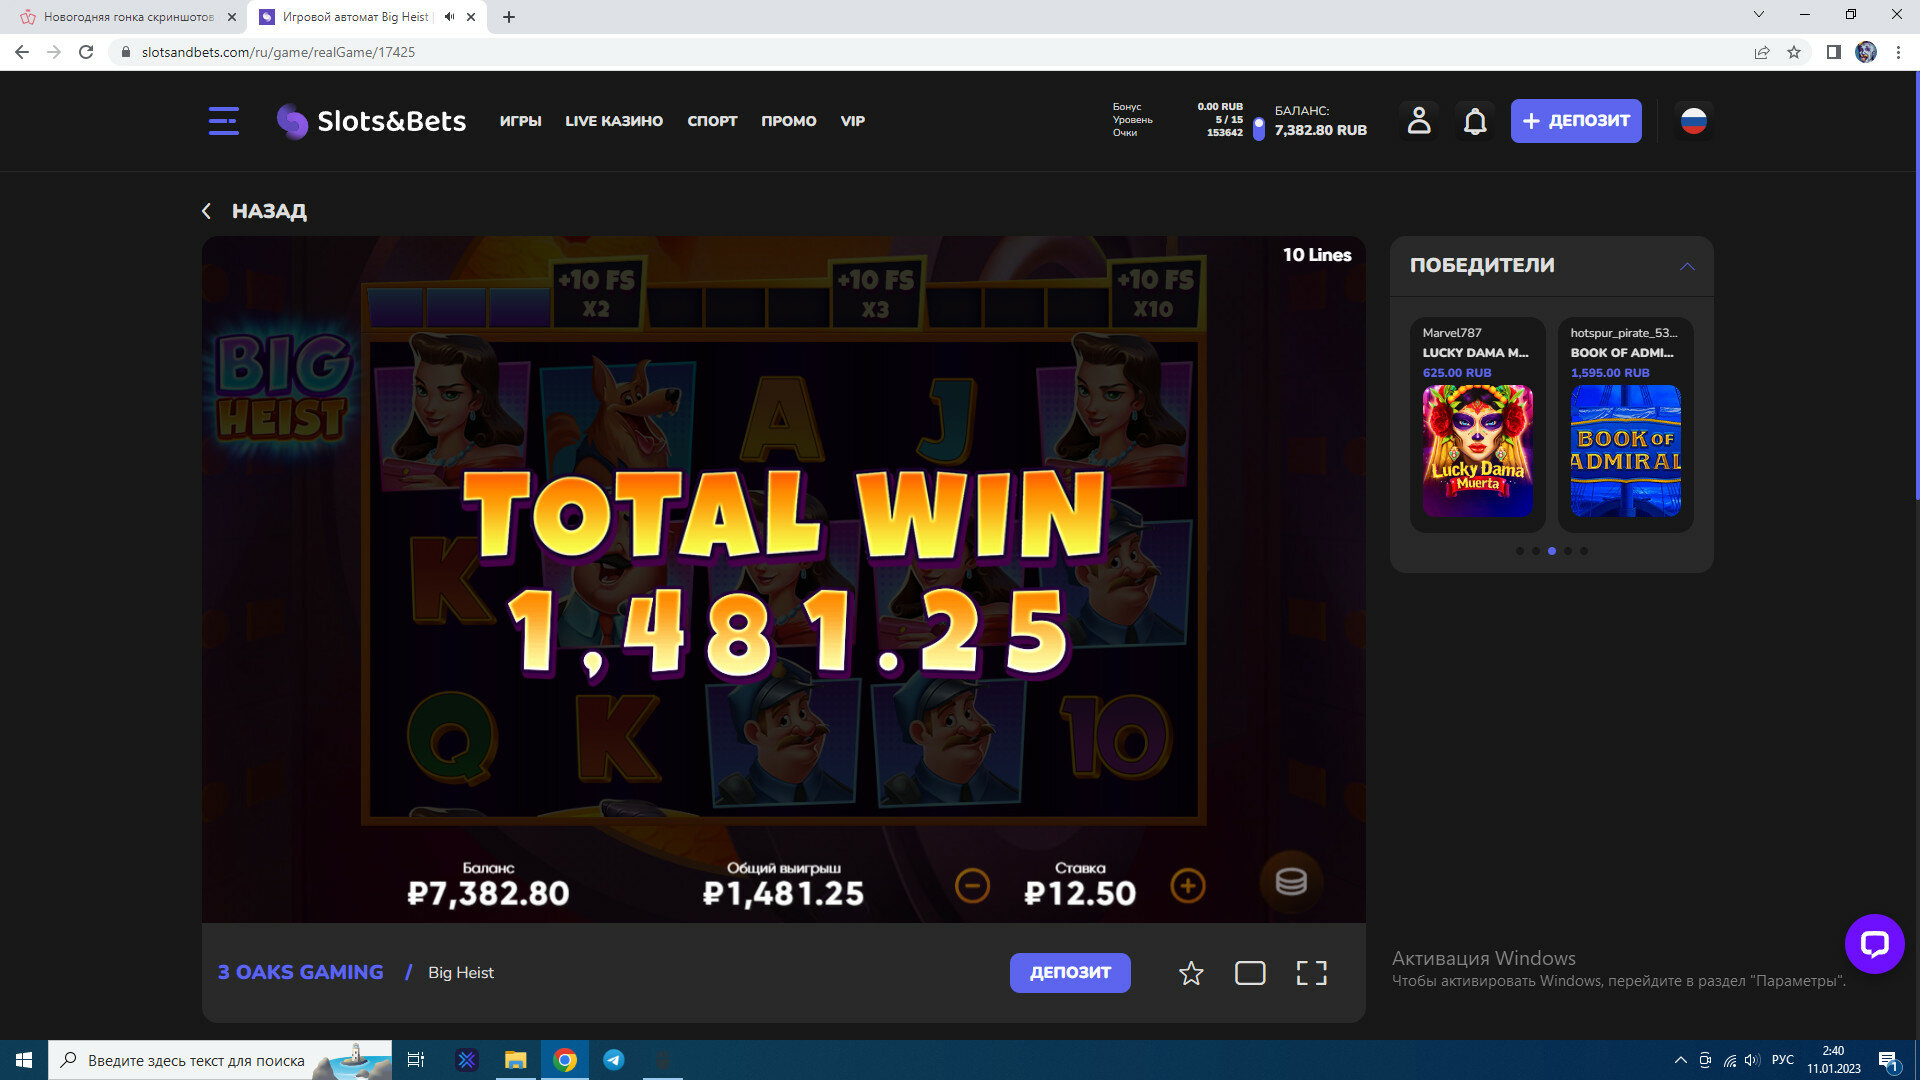The image size is (1920, 1080).
Task: Decrease the bet with minus button
Action: click(972, 886)
